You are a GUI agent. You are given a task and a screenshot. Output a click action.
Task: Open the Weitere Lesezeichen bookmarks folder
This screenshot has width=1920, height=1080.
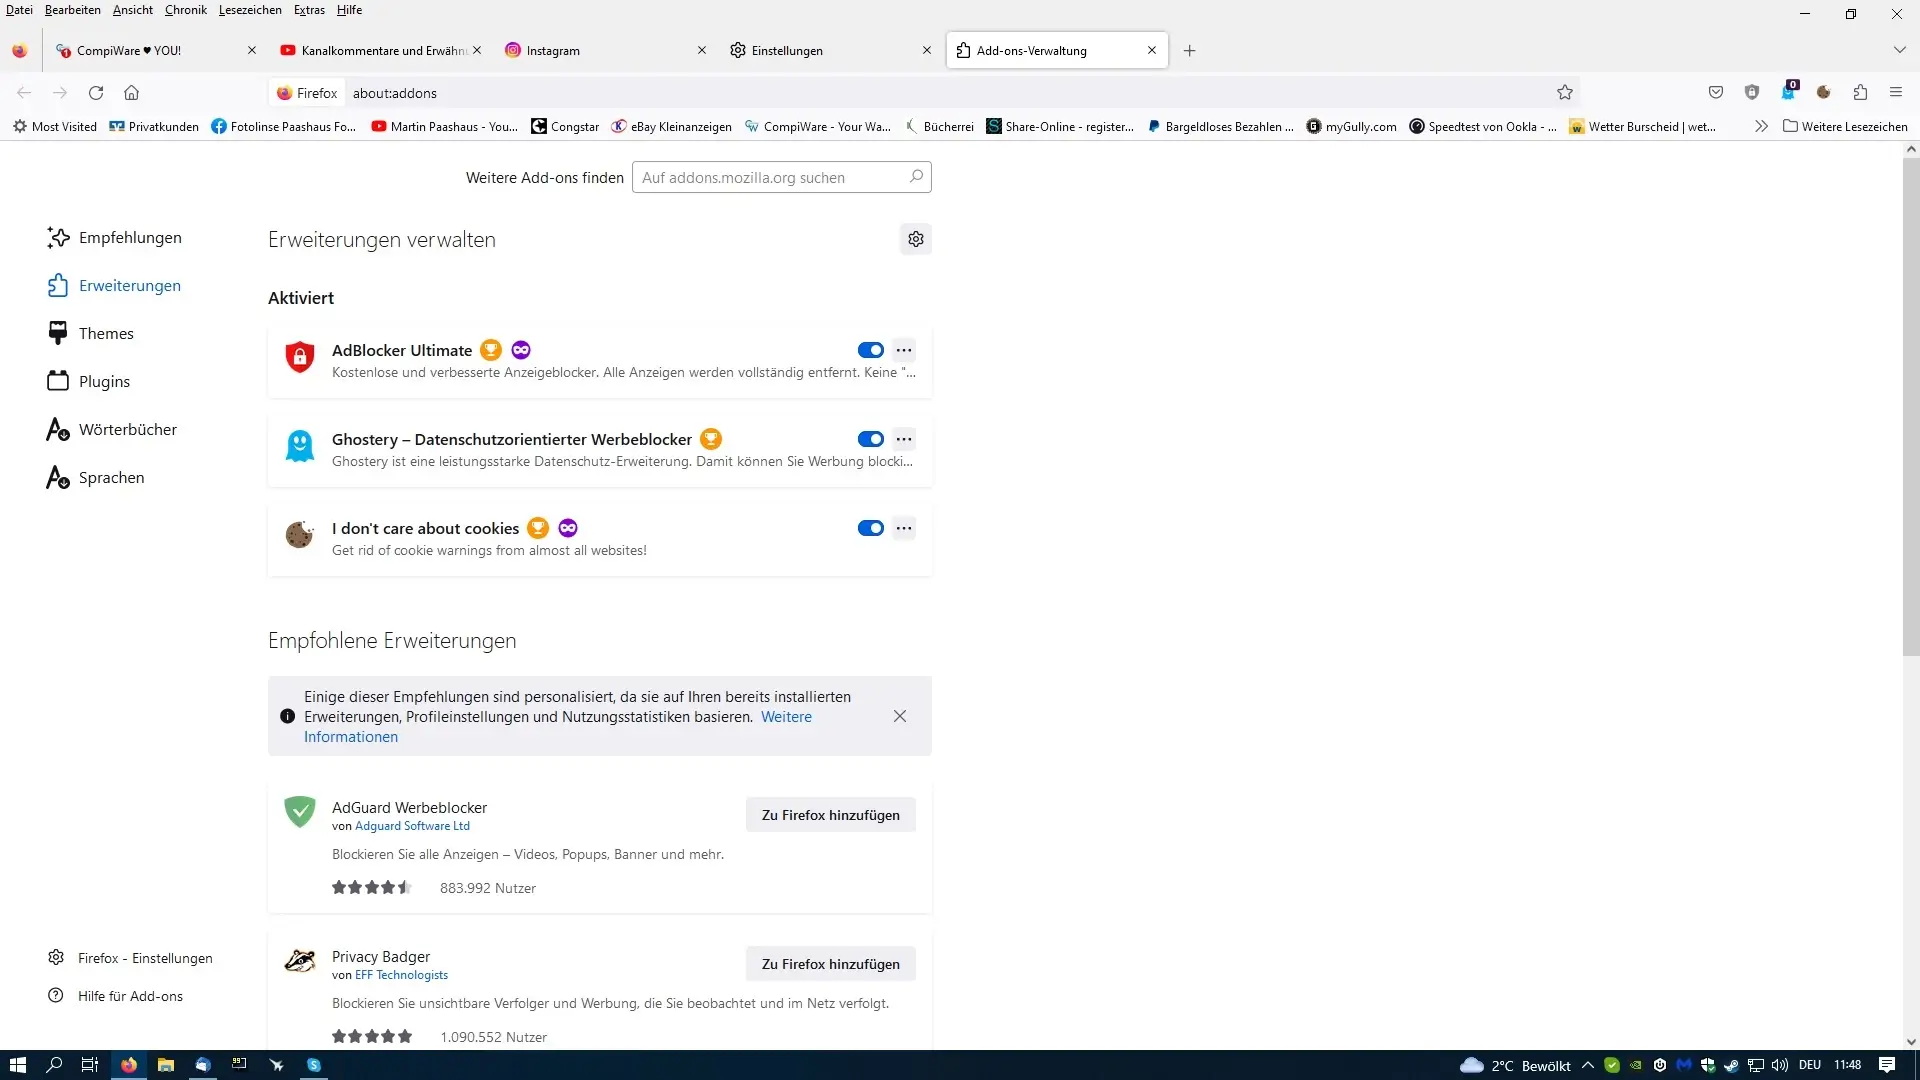click(1845, 126)
